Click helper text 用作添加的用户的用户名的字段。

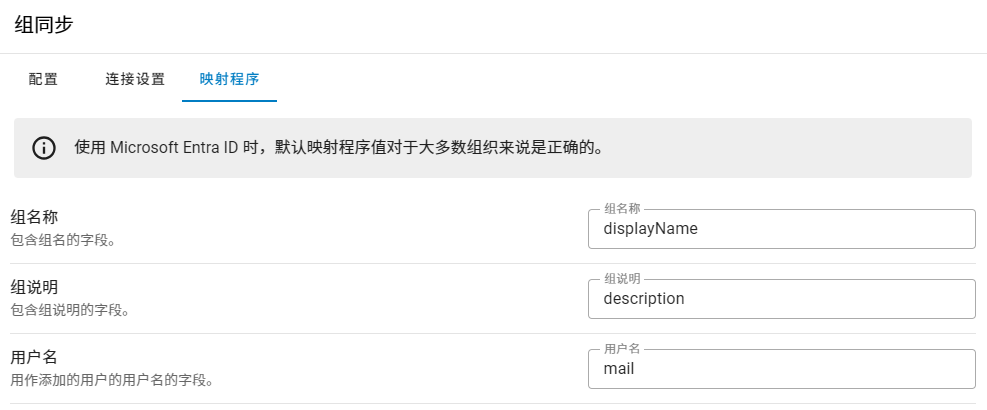[111, 380]
